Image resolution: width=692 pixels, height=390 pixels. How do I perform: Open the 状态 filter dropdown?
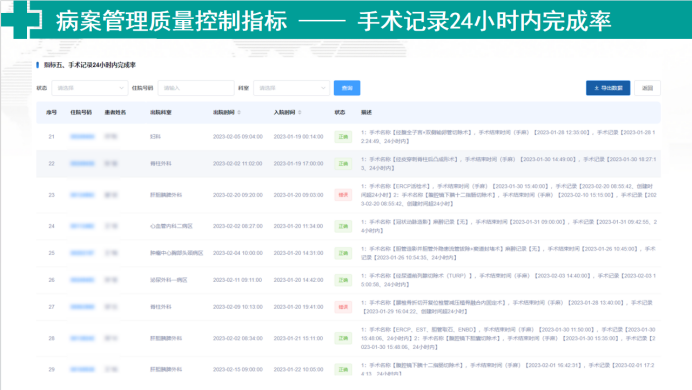click(x=90, y=88)
